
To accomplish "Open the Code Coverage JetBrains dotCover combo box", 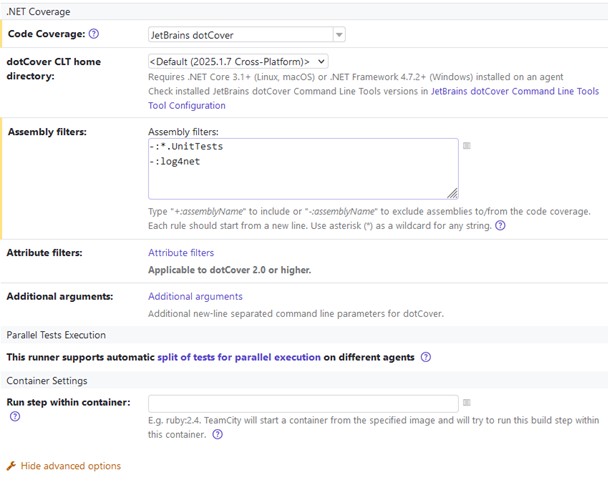I will [247, 34].
